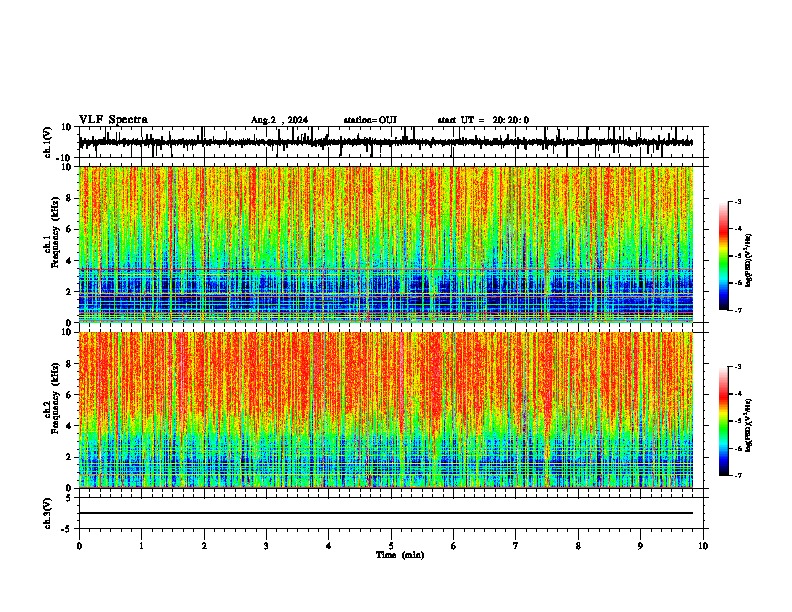This screenshot has height=612, width=792.
Task: Click the ch.1 "Frequency (kHz)" axis label
Action: point(55,233)
